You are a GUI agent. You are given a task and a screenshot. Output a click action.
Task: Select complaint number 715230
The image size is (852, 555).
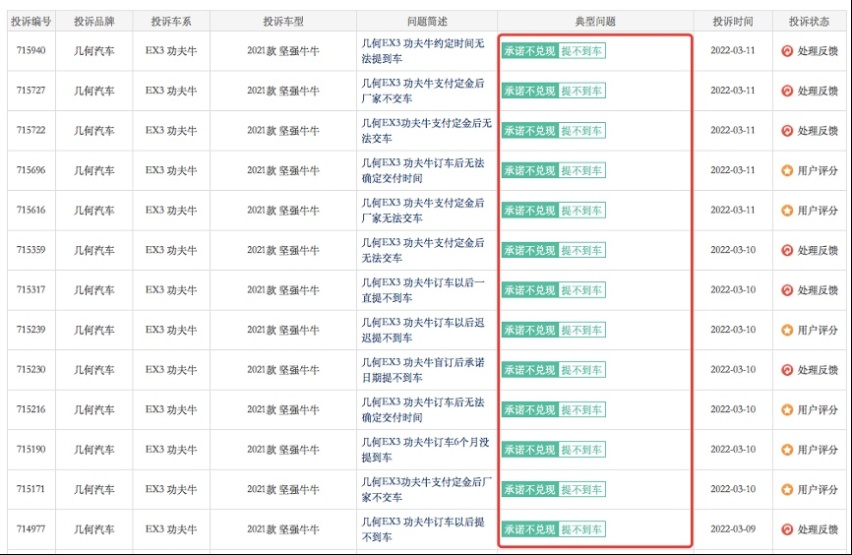(x=31, y=370)
